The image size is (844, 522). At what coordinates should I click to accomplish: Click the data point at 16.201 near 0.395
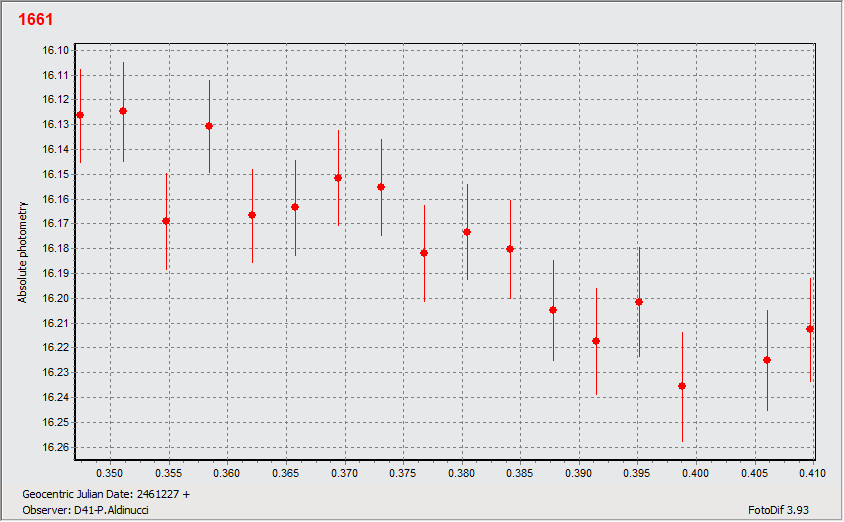tap(639, 302)
